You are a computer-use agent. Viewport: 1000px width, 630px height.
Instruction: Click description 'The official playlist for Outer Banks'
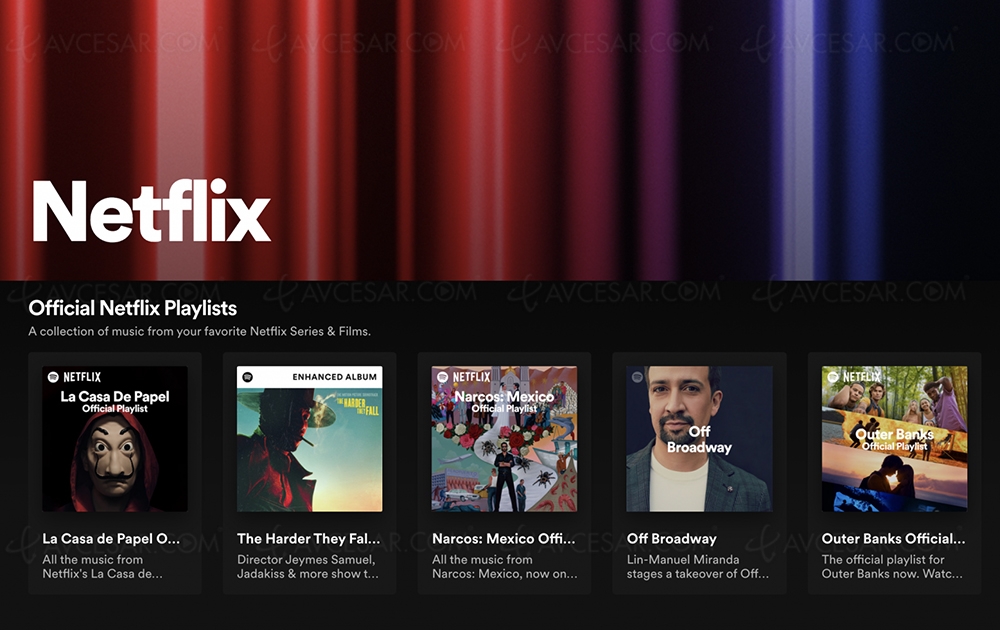point(892,567)
